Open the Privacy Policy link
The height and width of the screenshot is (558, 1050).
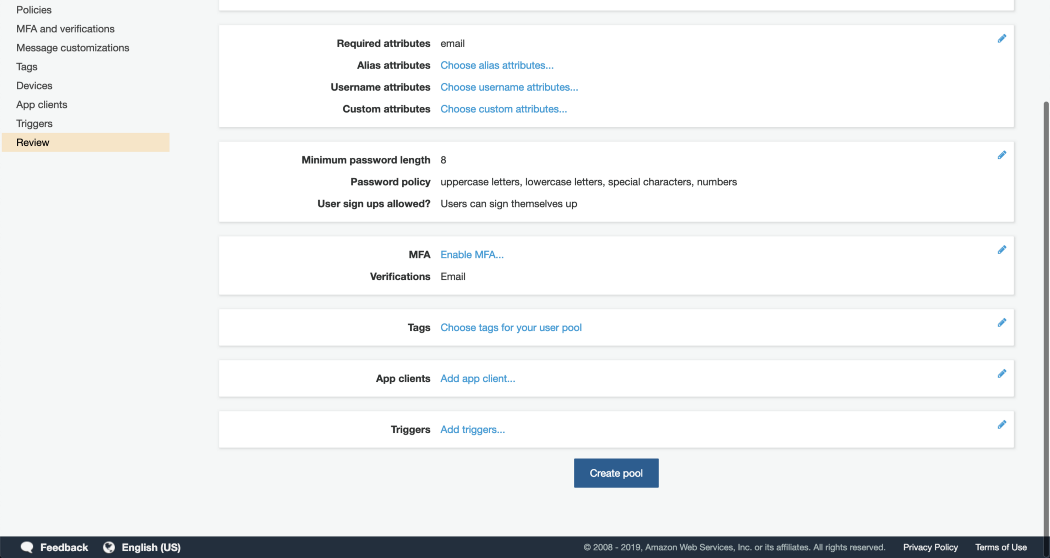930,547
